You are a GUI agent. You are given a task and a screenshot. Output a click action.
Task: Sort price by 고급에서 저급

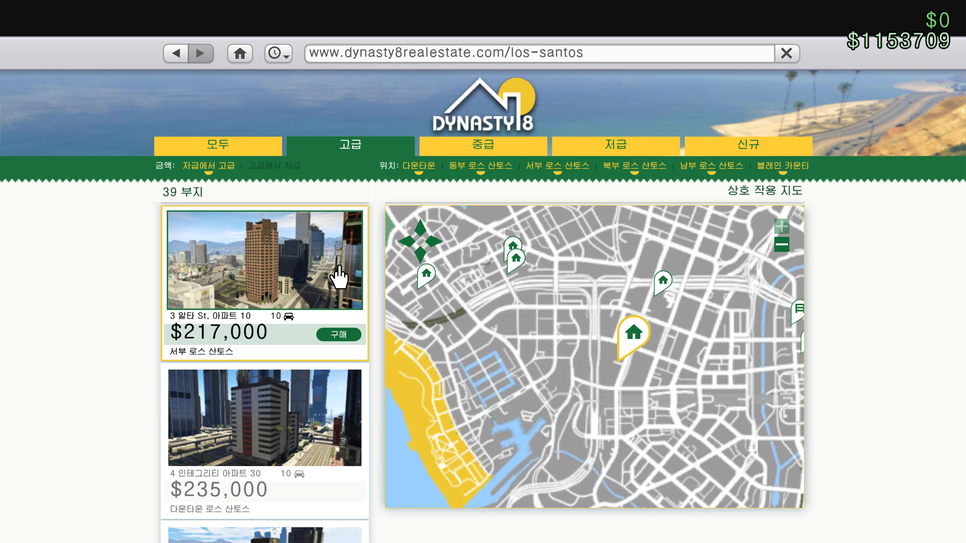click(274, 166)
